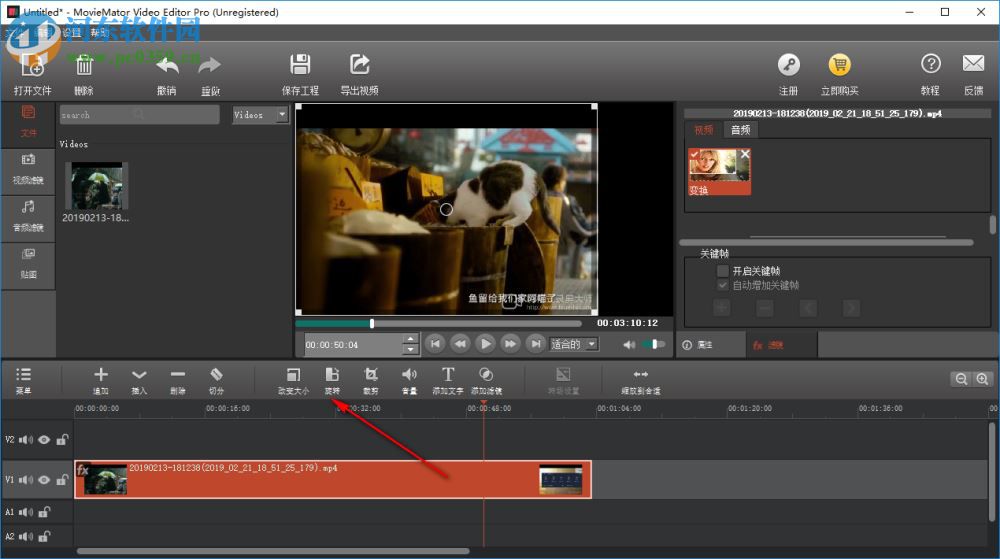Click the 裁剪 crop tool icon

coord(371,374)
